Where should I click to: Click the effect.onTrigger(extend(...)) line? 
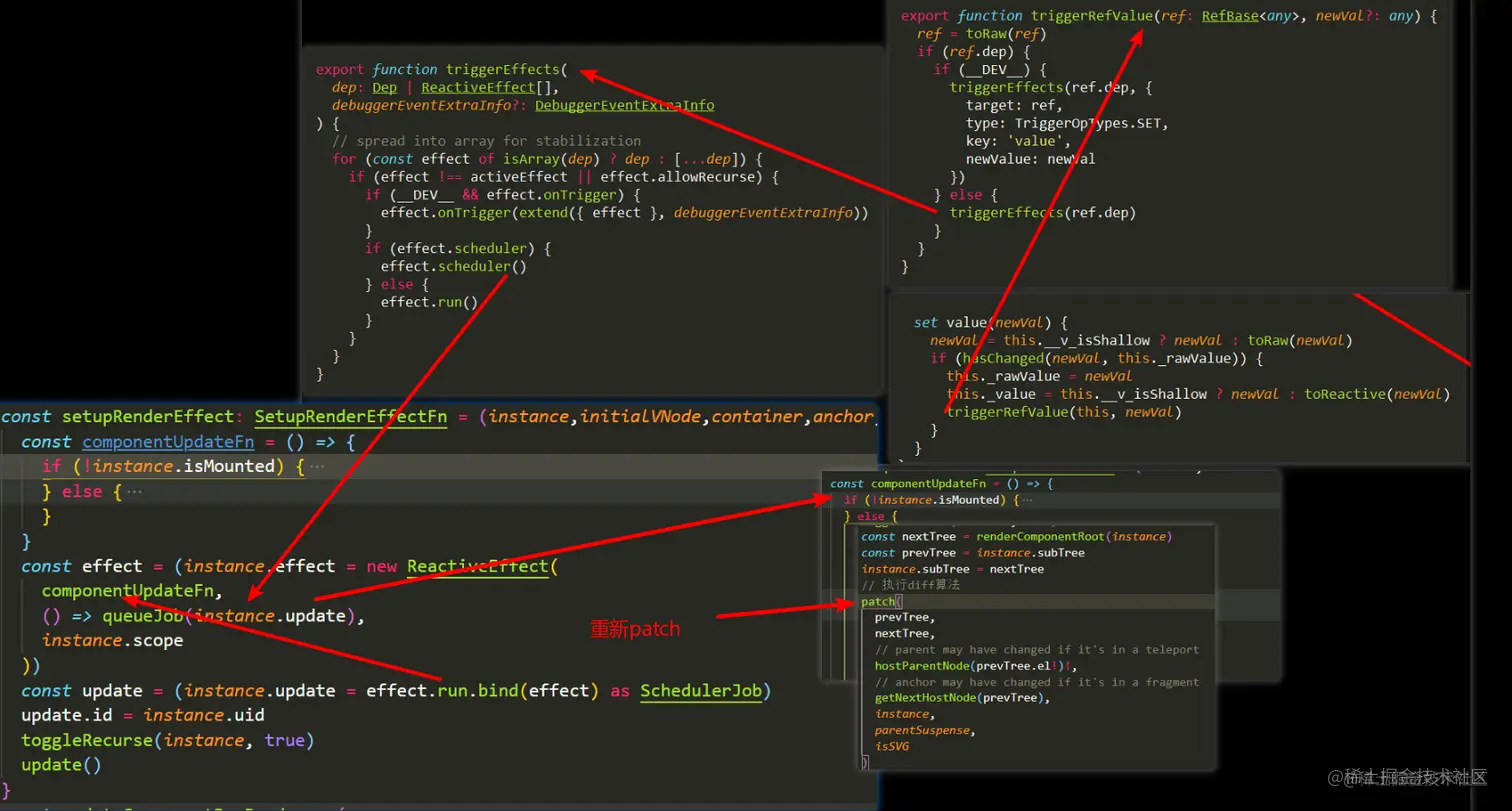click(x=625, y=213)
